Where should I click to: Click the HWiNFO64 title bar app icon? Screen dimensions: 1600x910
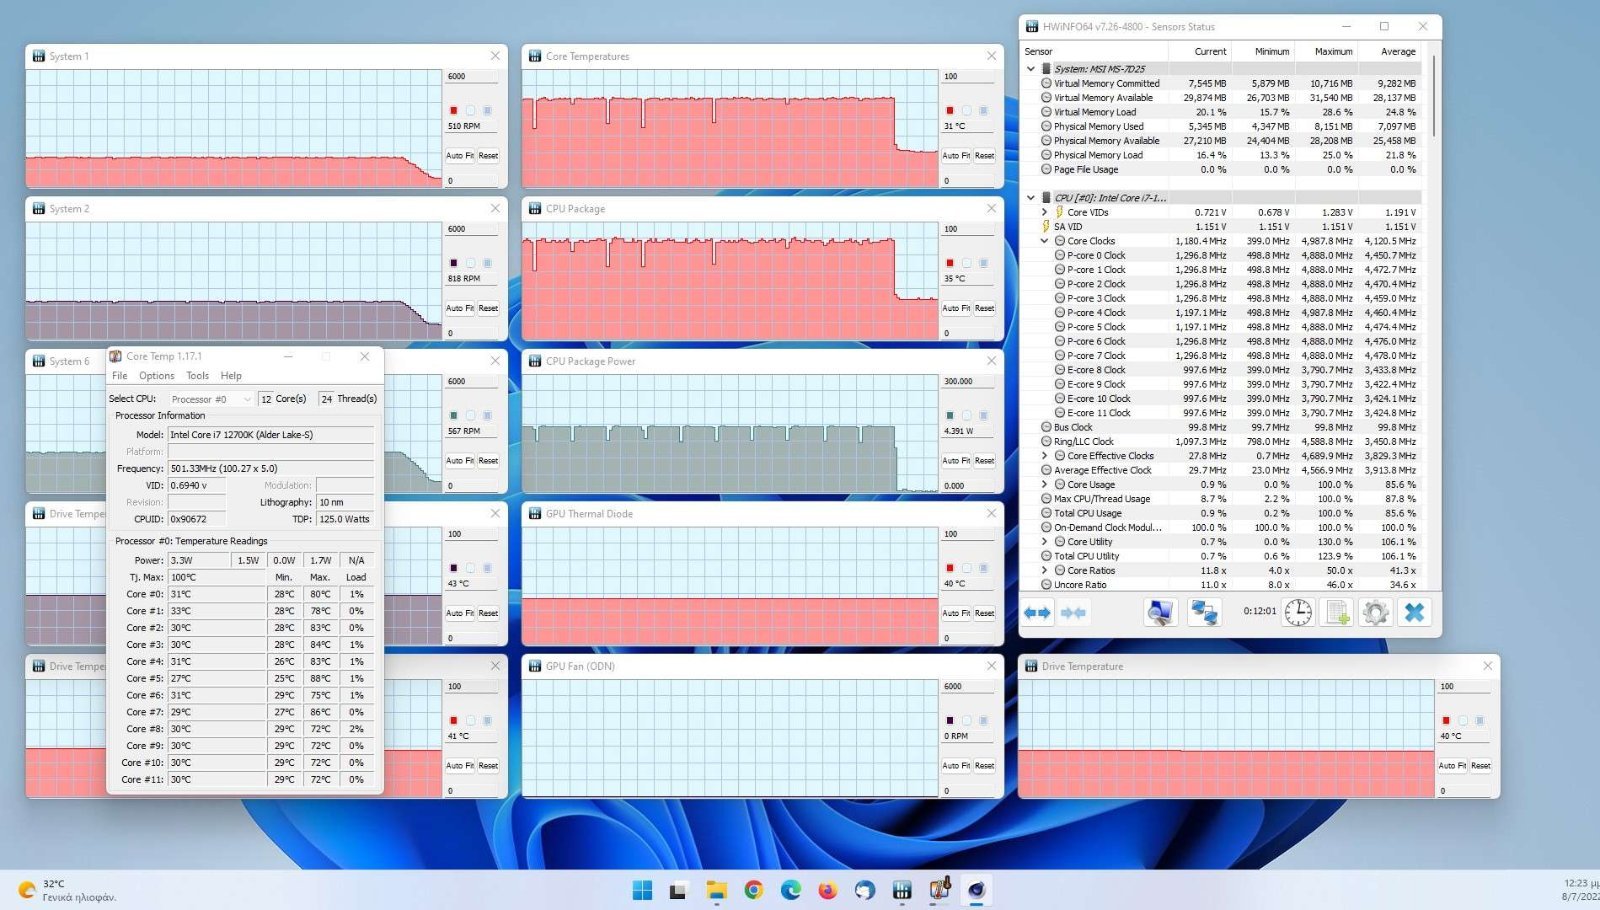click(x=1032, y=27)
